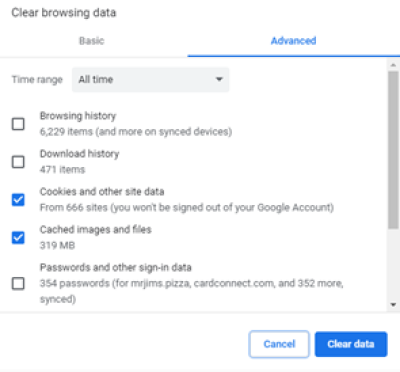The image size is (400, 372).
Task: Click the scrollbar up arrow
Action: [393, 65]
